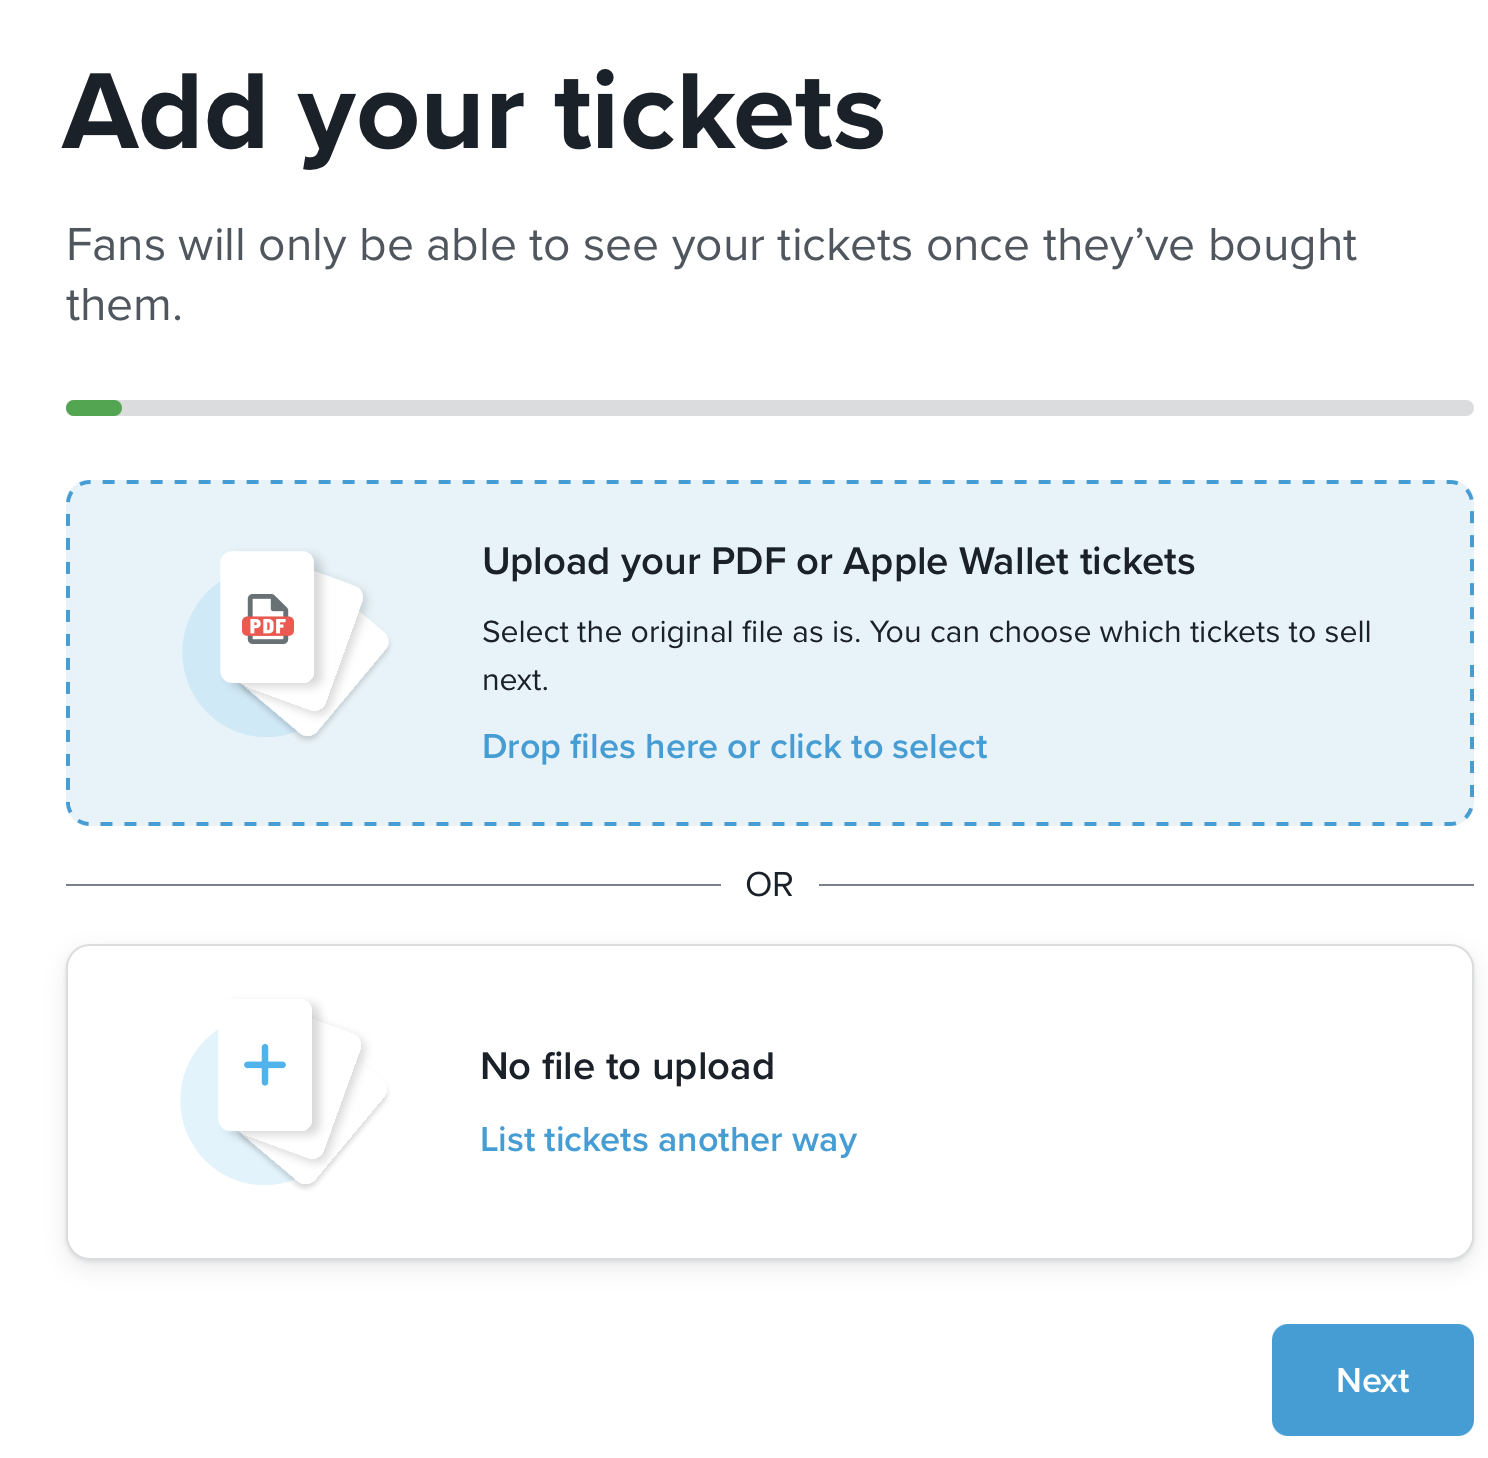The image size is (1488, 1458).
Task: Click the 'No file to upload' label
Action: click(628, 1066)
